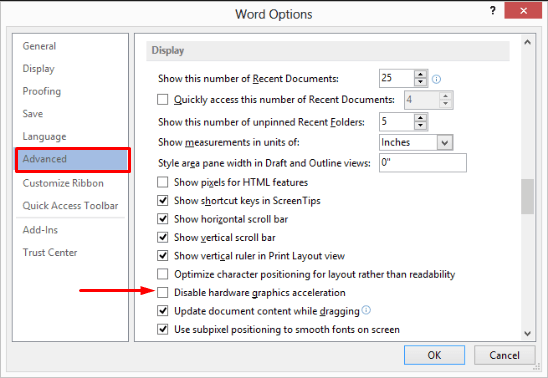Open the Save options category
This screenshot has width=548, height=378.
point(33,114)
